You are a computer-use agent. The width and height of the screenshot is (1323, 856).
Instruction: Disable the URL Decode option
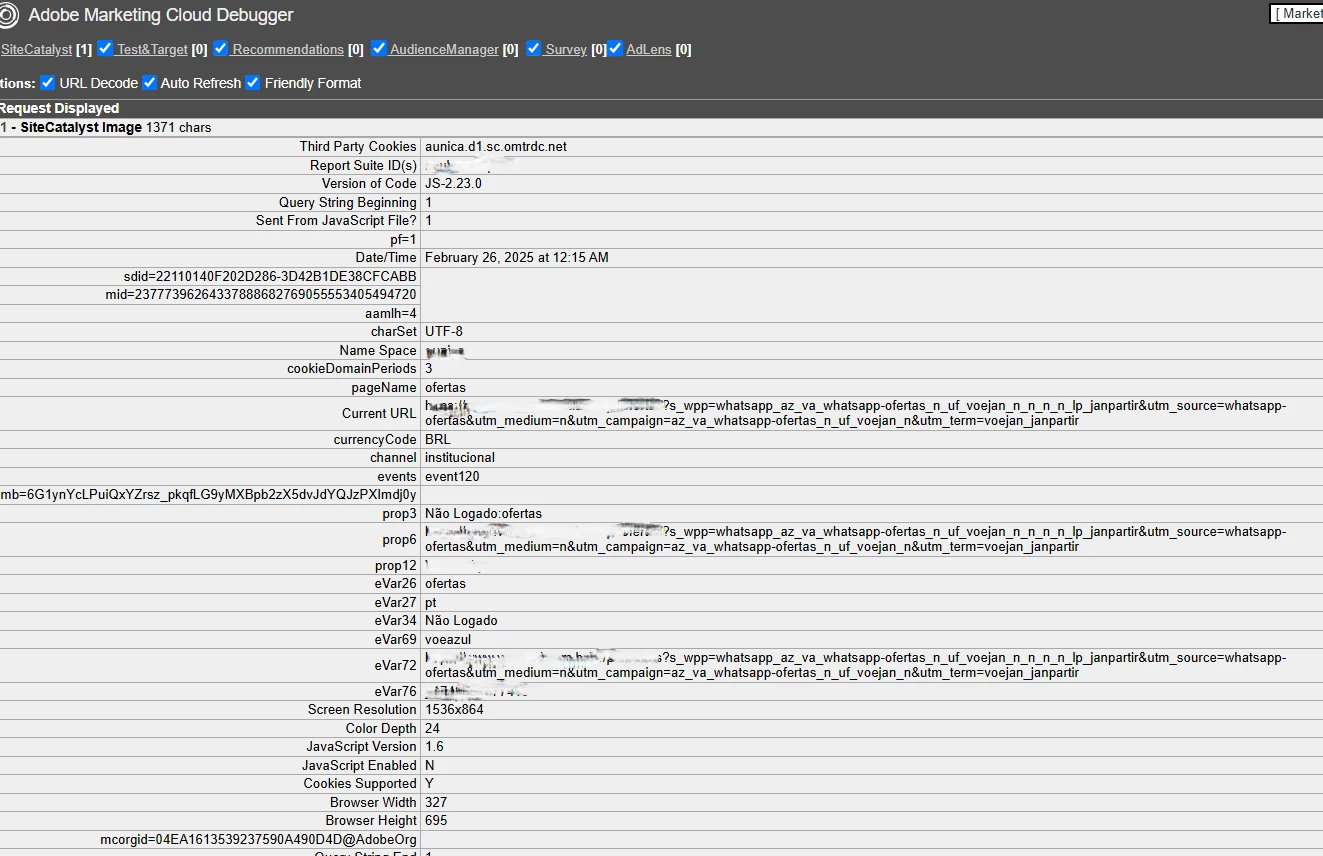click(x=47, y=82)
